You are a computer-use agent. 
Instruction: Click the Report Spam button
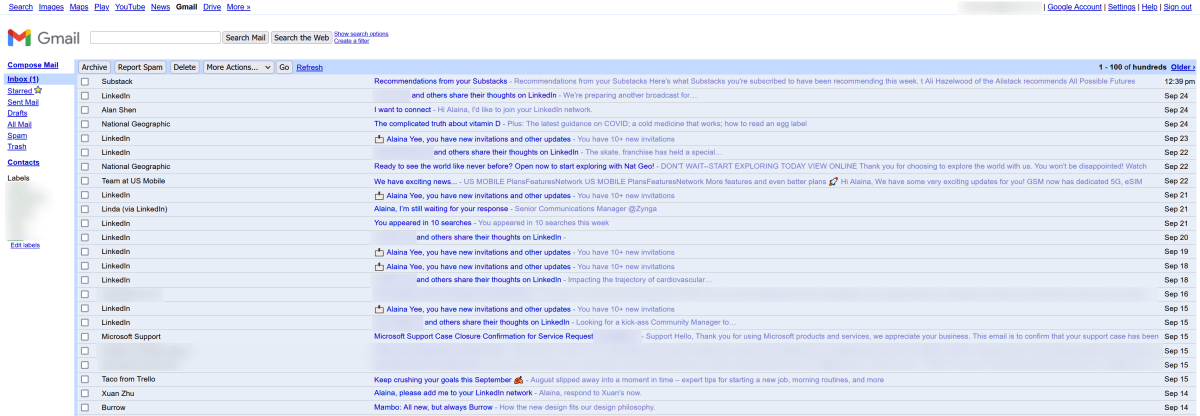140,67
